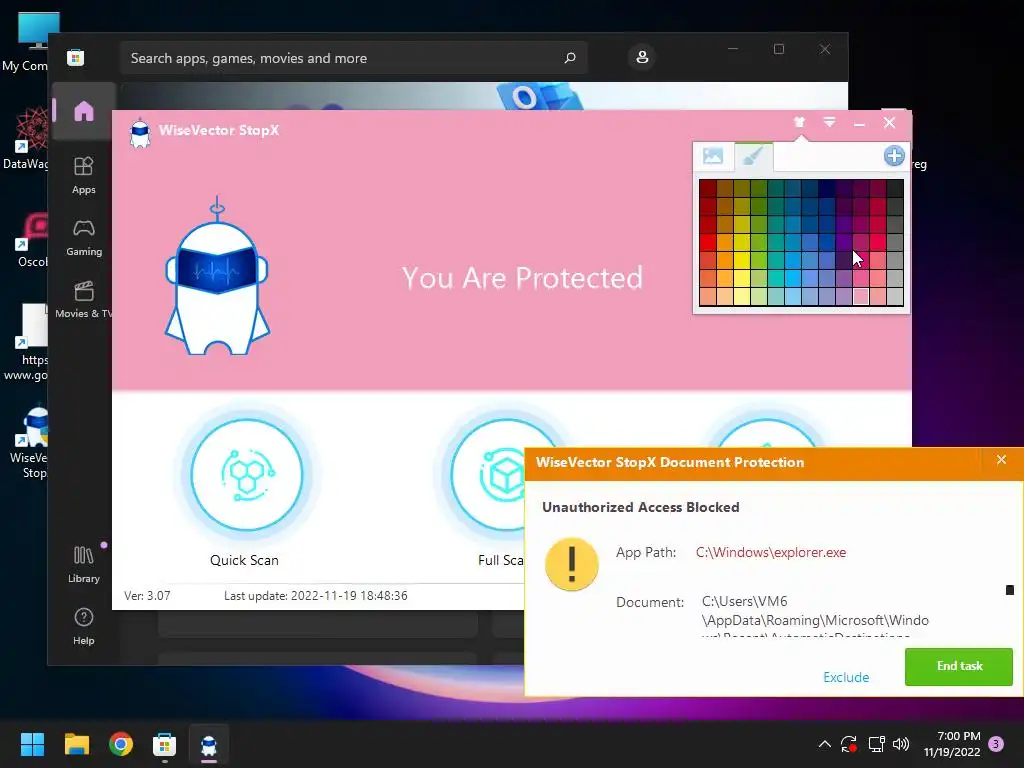Viewport: 1024px width, 768px height.
Task: Pick the lightest gray swatch in bottom corner
Action: tap(895, 296)
